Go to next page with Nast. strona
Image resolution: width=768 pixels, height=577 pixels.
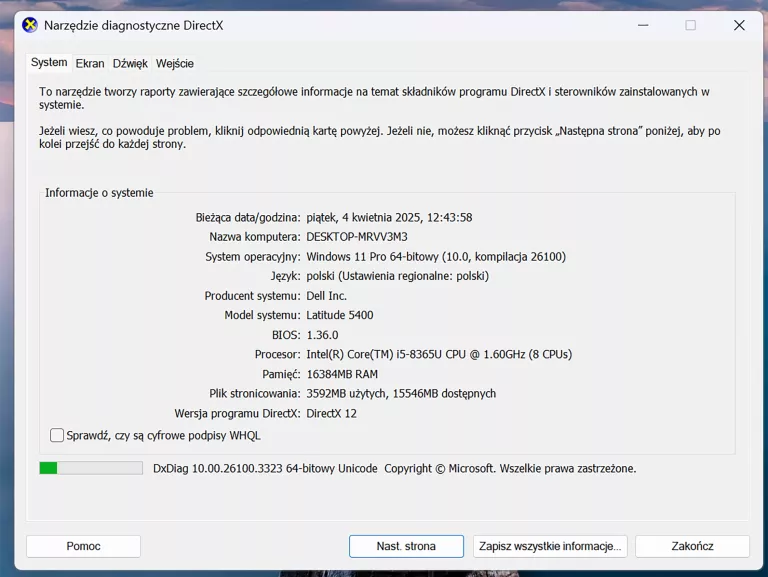click(x=406, y=546)
